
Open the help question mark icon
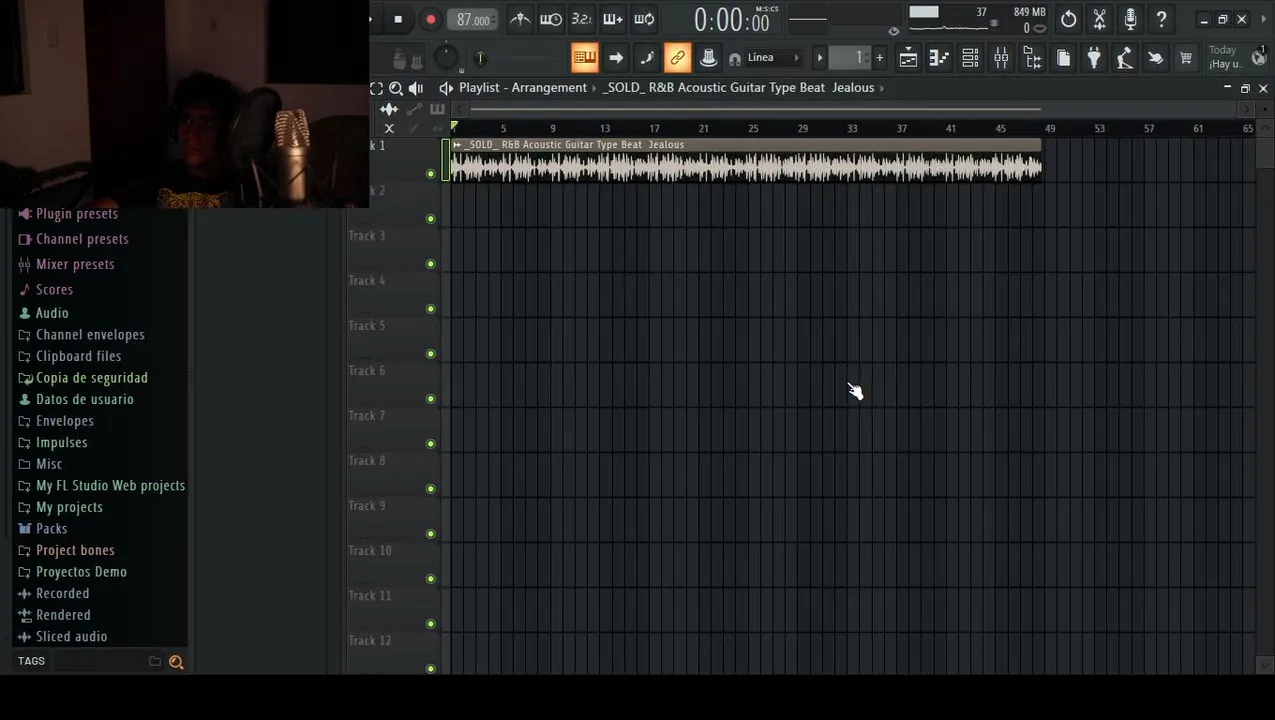[1161, 19]
